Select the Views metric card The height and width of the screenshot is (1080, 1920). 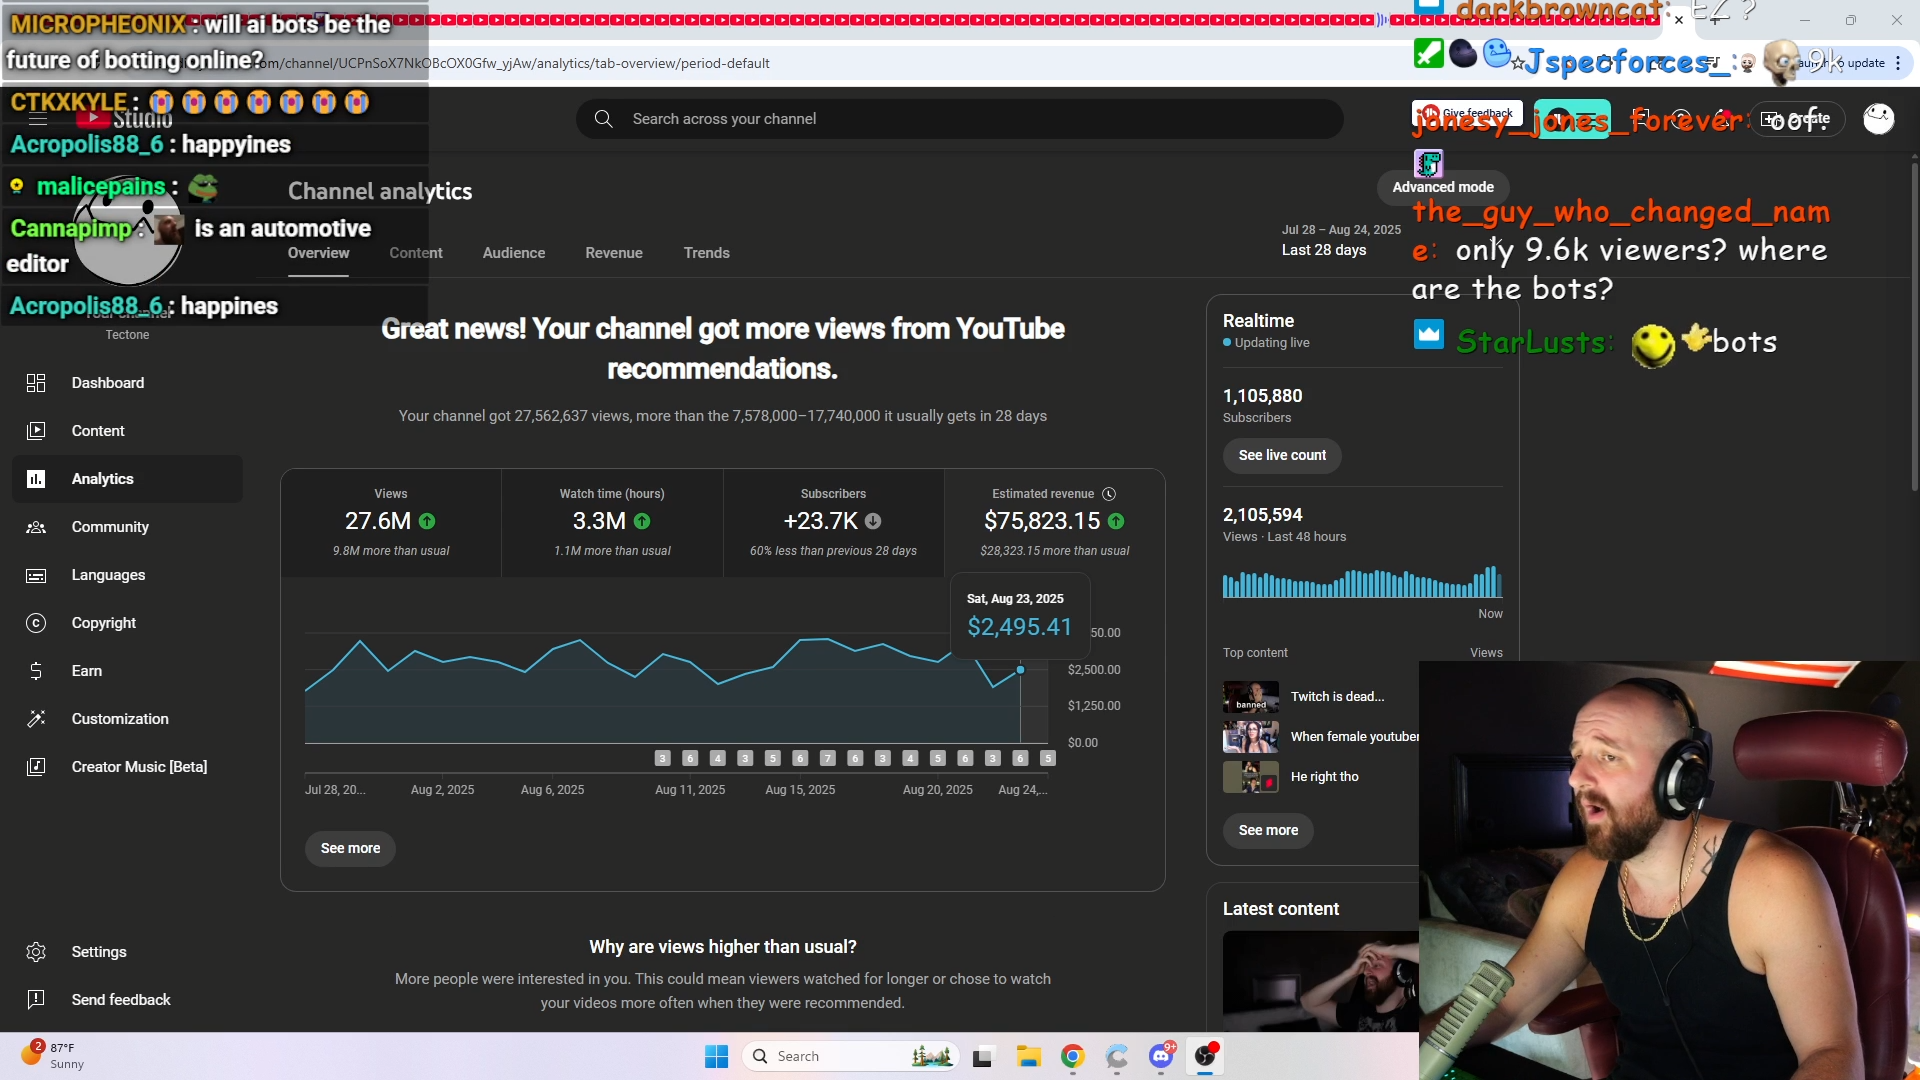[391, 522]
